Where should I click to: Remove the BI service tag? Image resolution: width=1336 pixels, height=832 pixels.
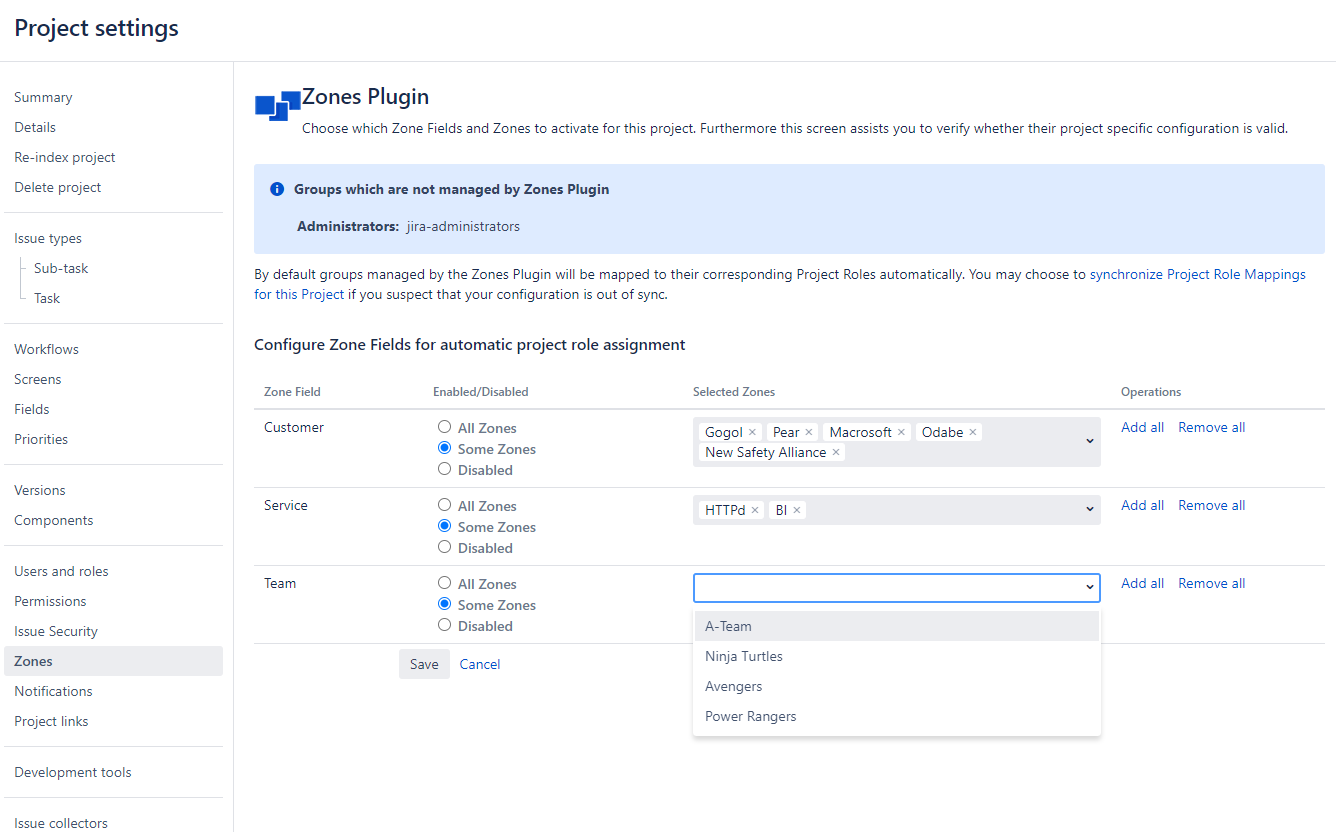797,511
